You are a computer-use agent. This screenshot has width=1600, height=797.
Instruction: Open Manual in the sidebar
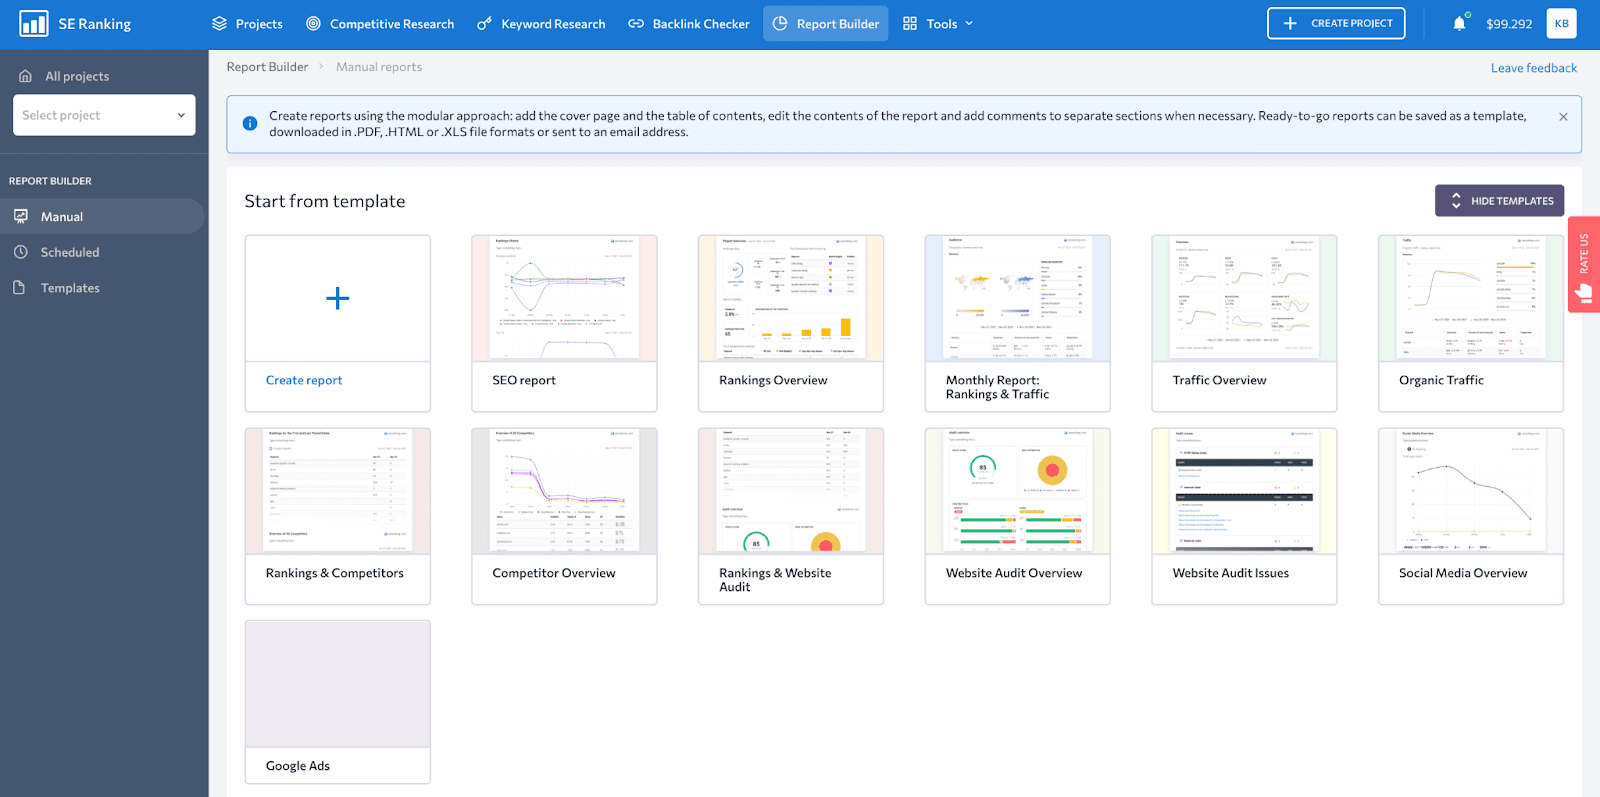click(x=102, y=216)
